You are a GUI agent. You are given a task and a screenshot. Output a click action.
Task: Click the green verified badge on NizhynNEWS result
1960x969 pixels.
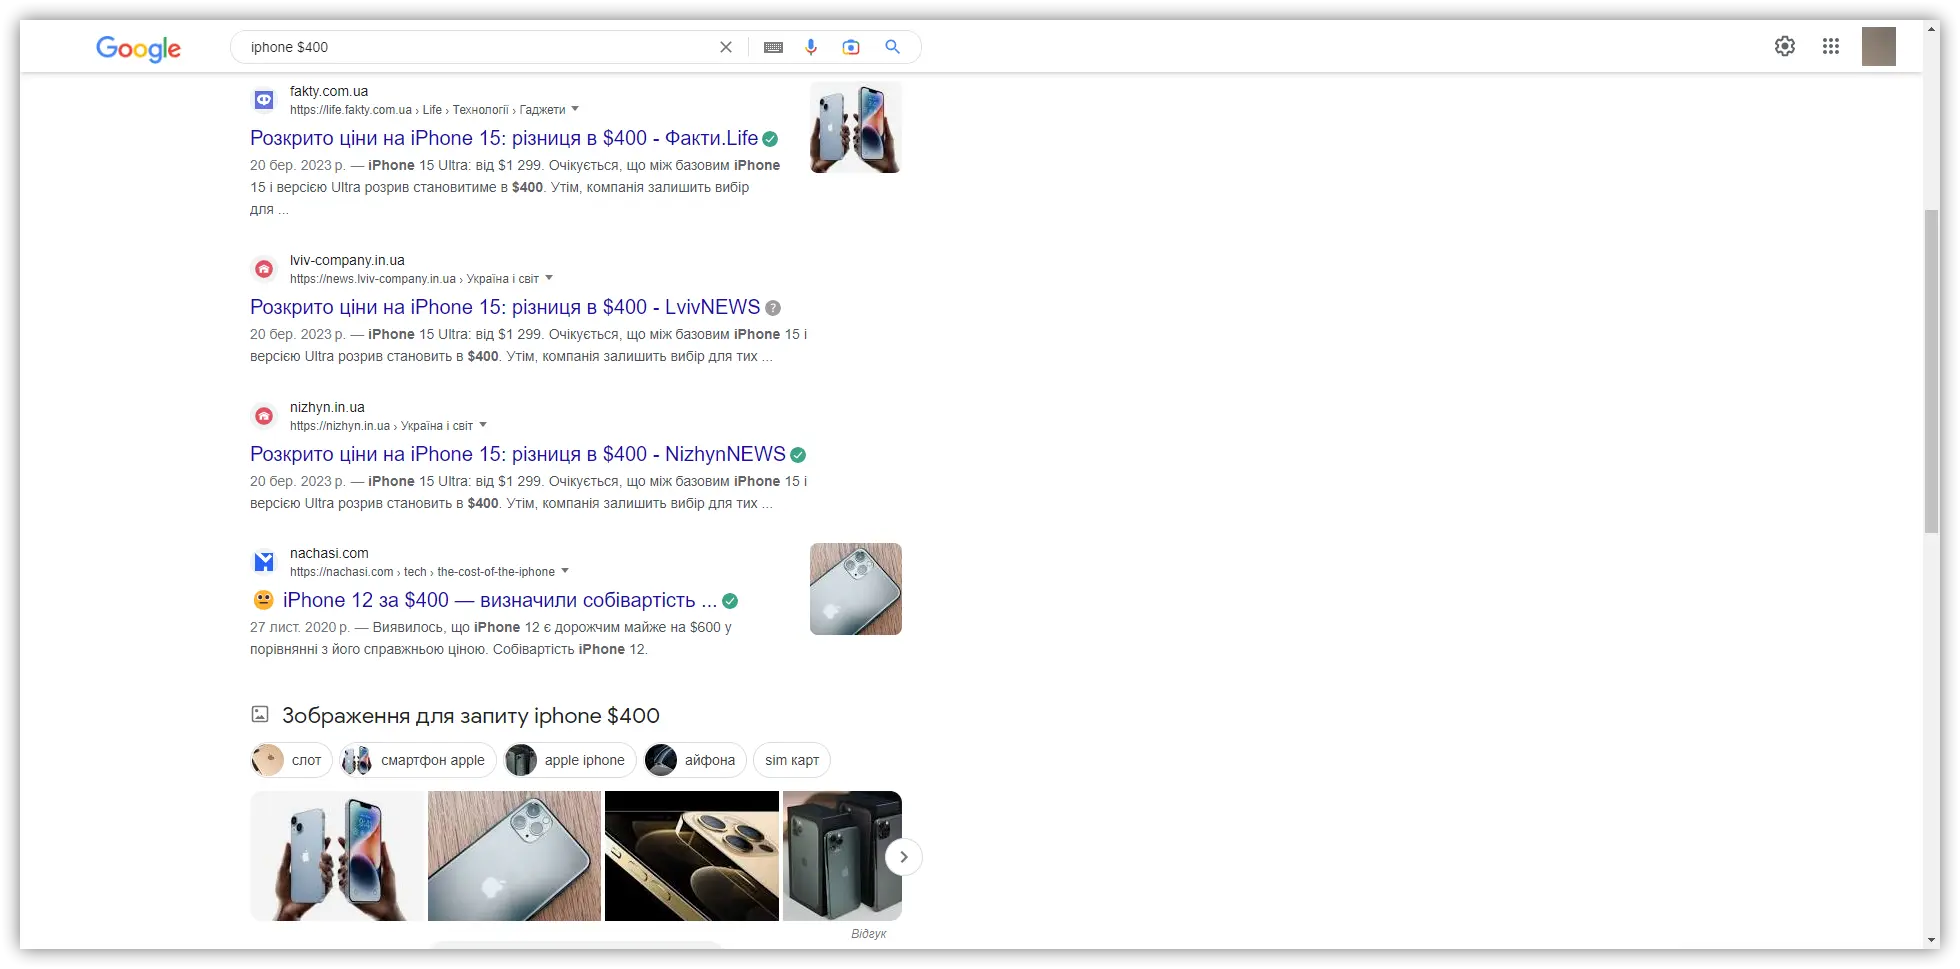798,455
